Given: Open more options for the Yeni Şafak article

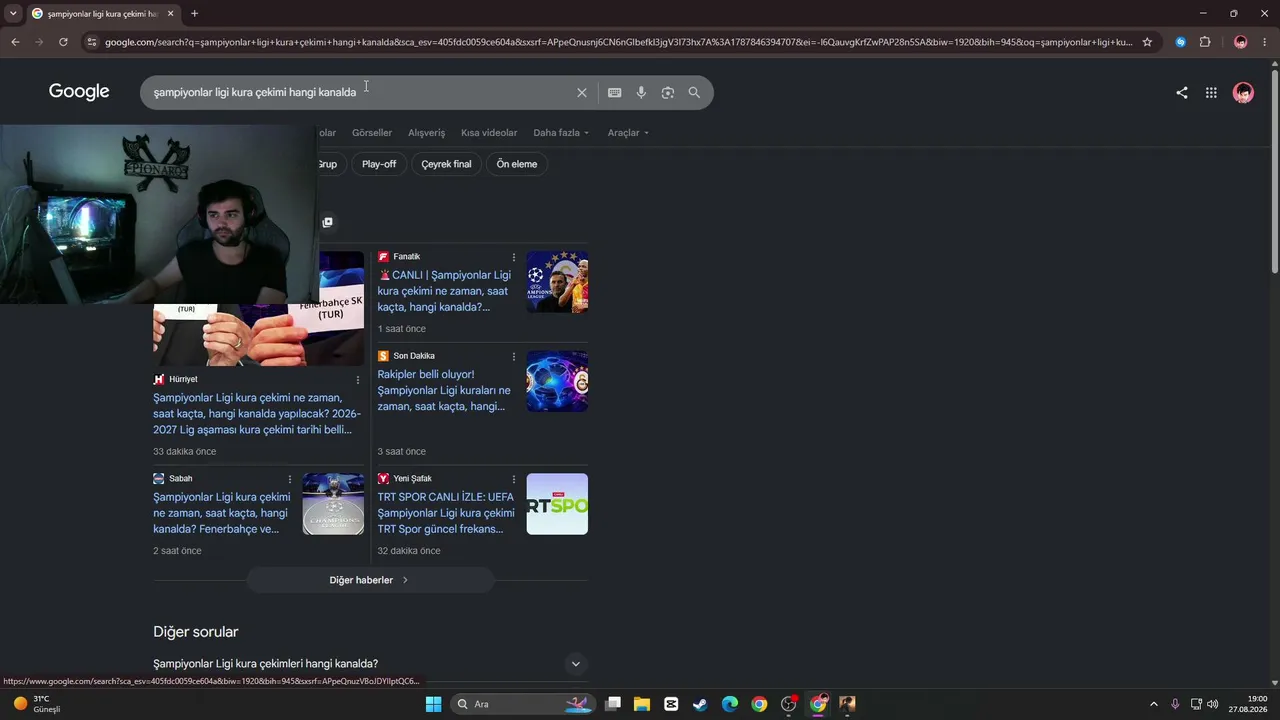Looking at the screenshot, I should [x=514, y=479].
